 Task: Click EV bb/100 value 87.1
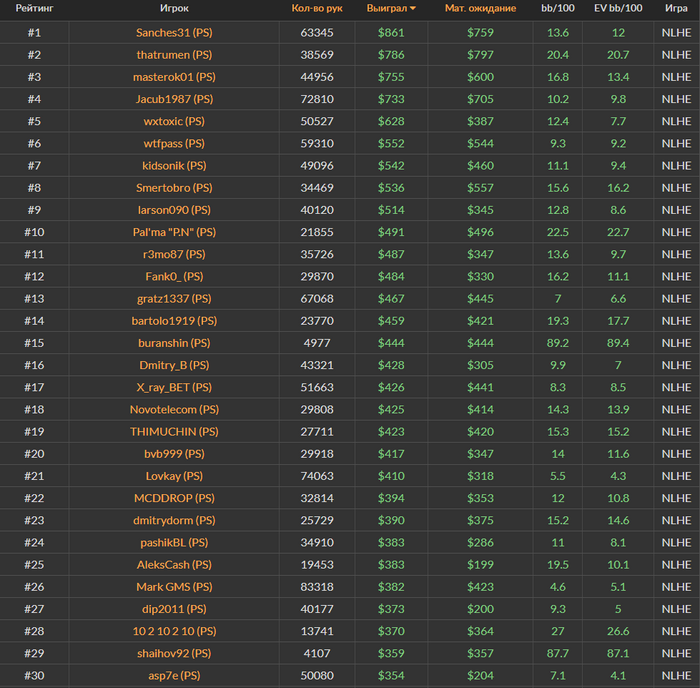(618, 654)
